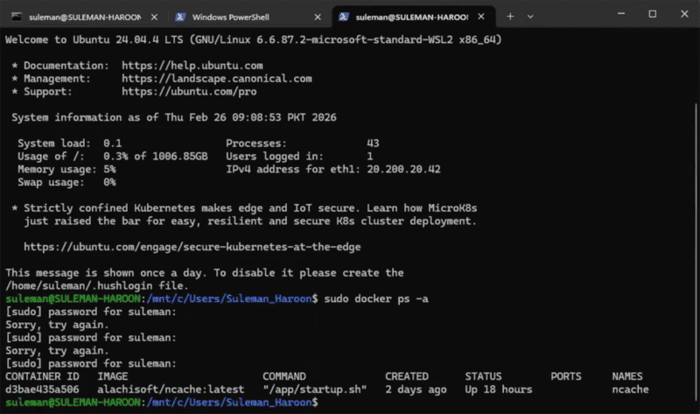Click the STATUS column header
Viewport: 700px width, 414px height.
pyautogui.click(x=483, y=376)
